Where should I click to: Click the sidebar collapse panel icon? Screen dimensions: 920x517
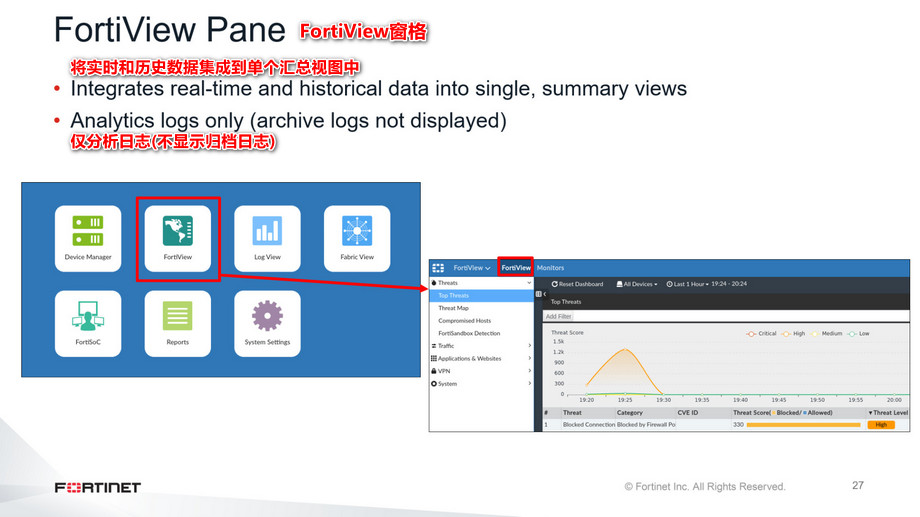[539, 293]
